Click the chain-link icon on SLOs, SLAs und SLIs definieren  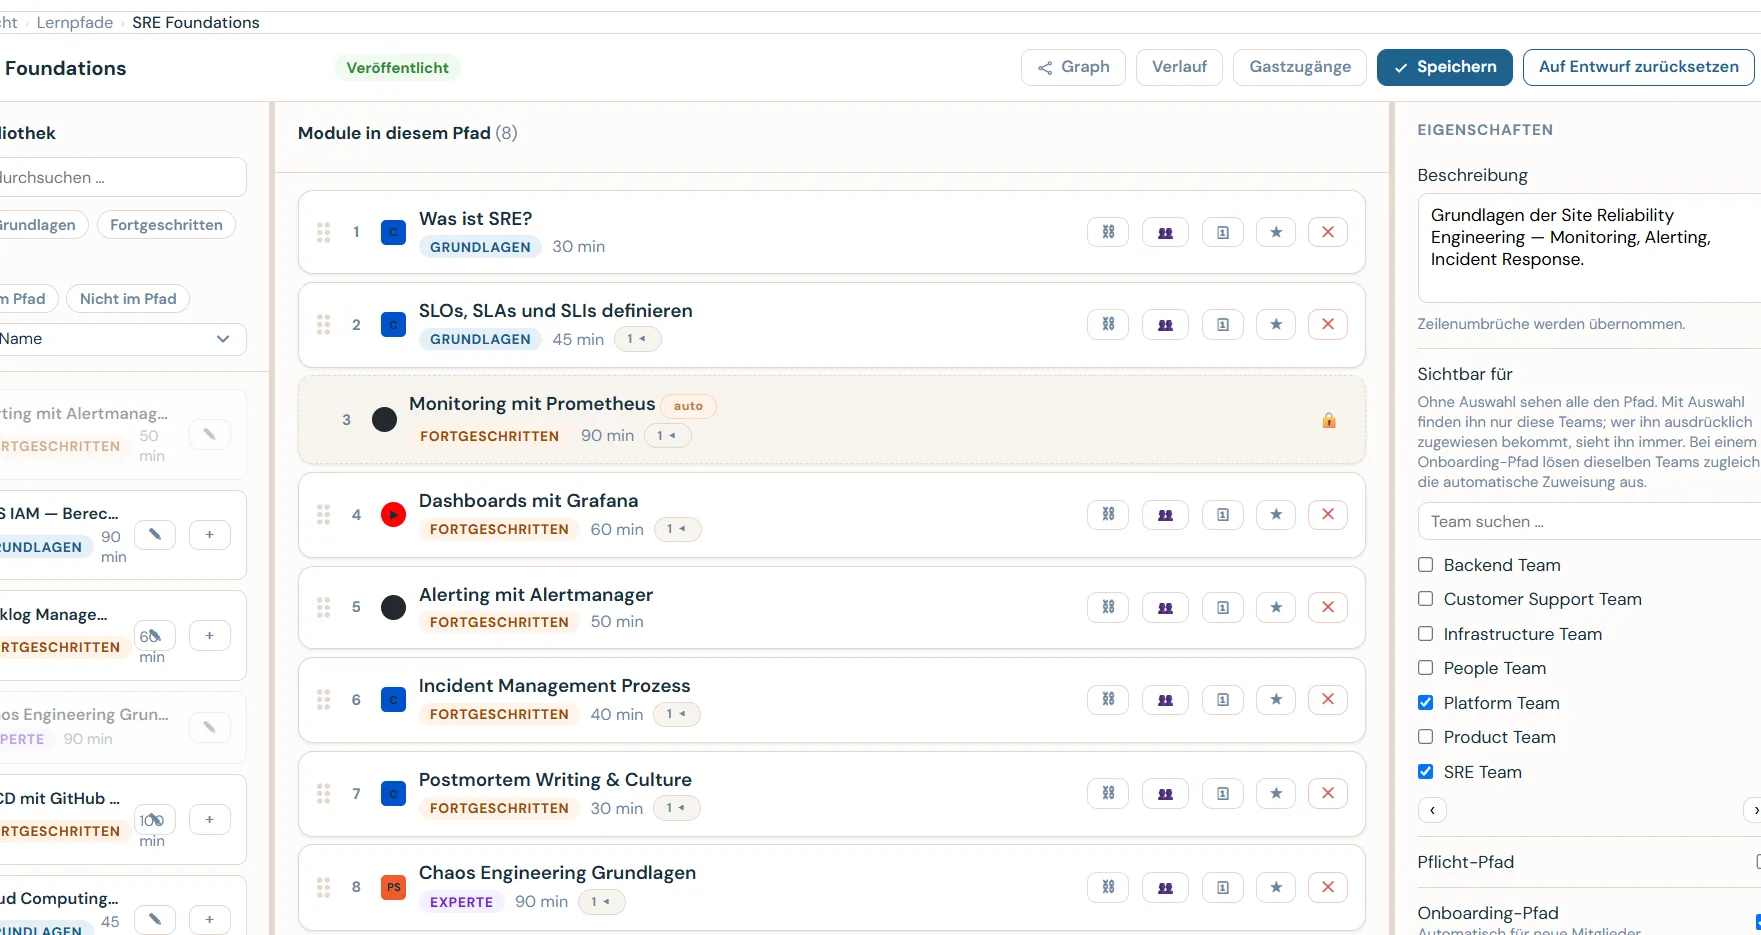tap(1108, 324)
